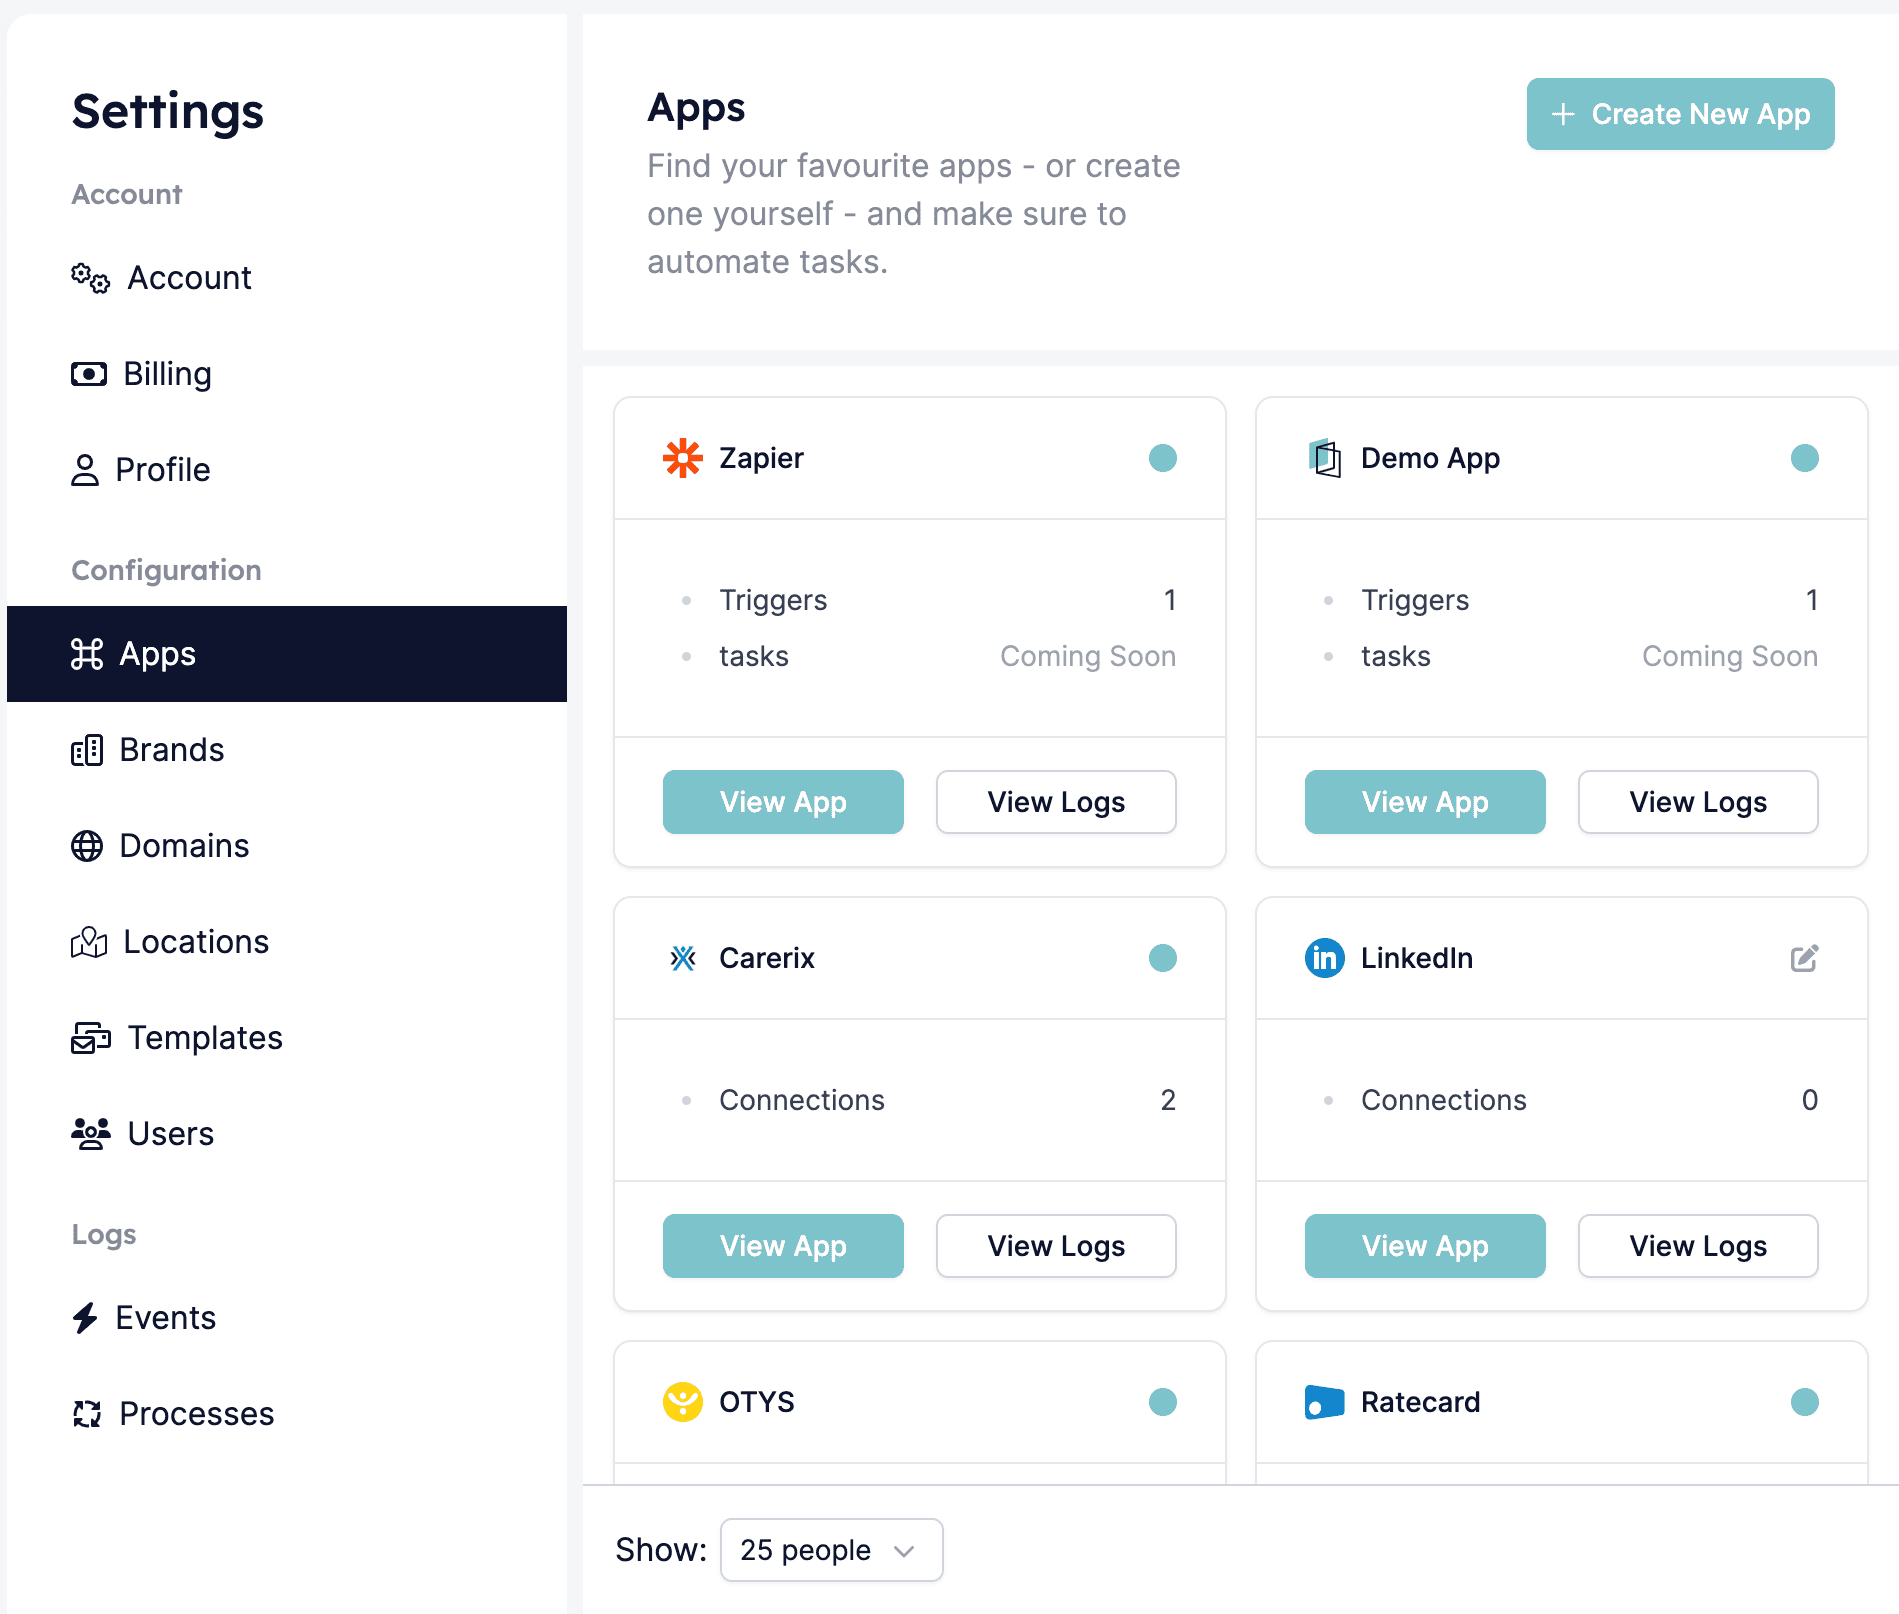Image resolution: width=1899 pixels, height=1614 pixels.
Task: Select Brands in Configuration section
Action: tap(287, 750)
